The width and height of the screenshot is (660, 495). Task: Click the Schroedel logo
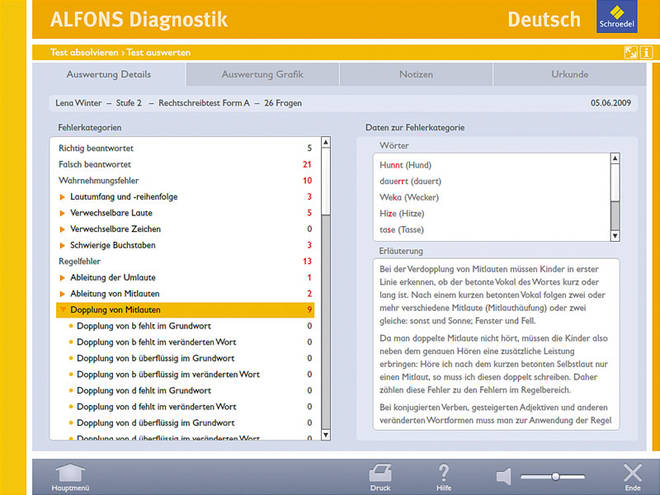pyautogui.click(x=617, y=17)
